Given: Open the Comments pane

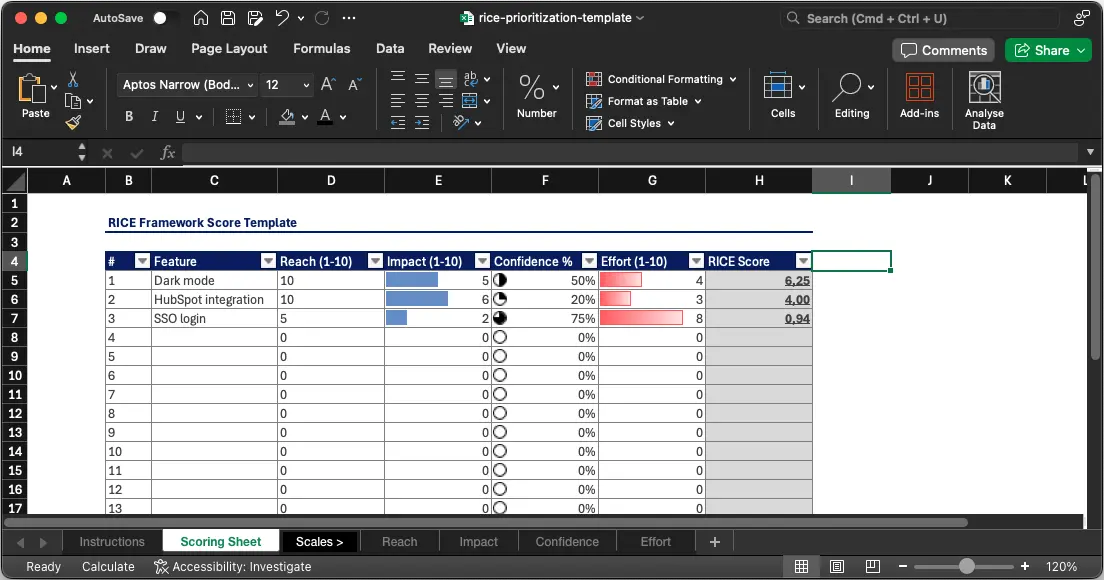Looking at the screenshot, I should [x=942, y=50].
